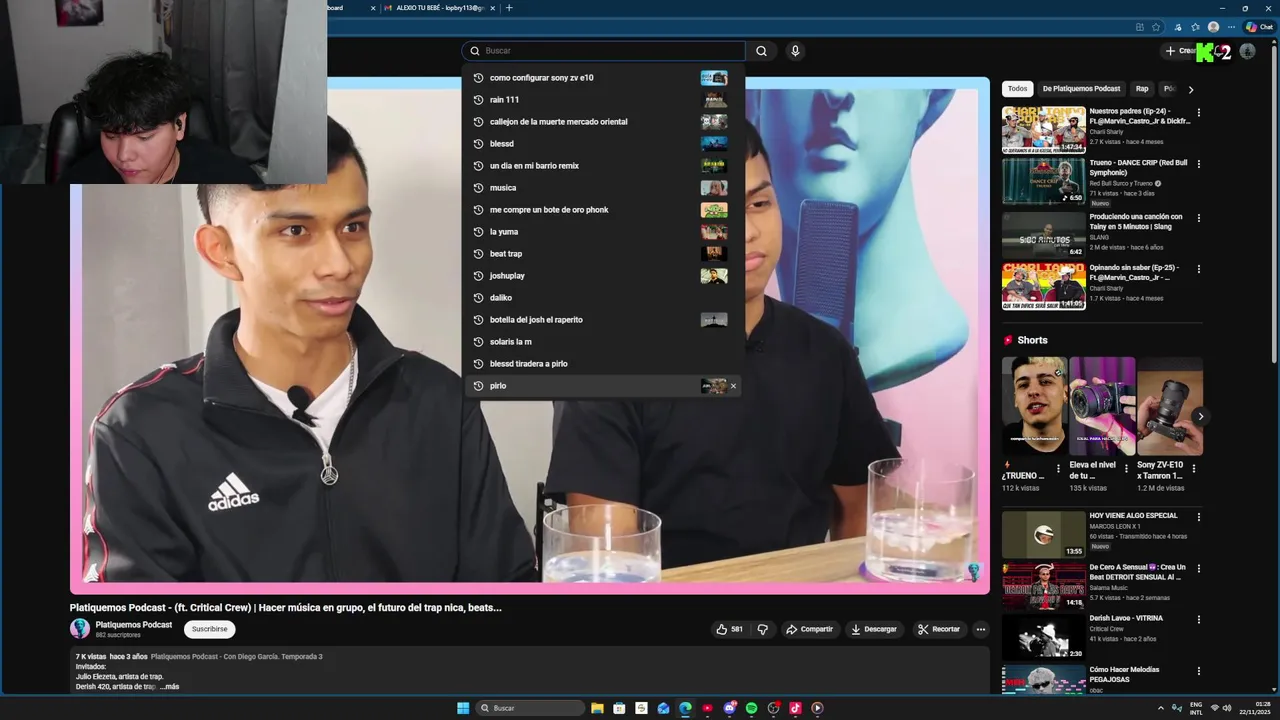Image resolution: width=1280 pixels, height=720 pixels.
Task: Open Copilot Chat button in Edge
Action: (x=1259, y=27)
